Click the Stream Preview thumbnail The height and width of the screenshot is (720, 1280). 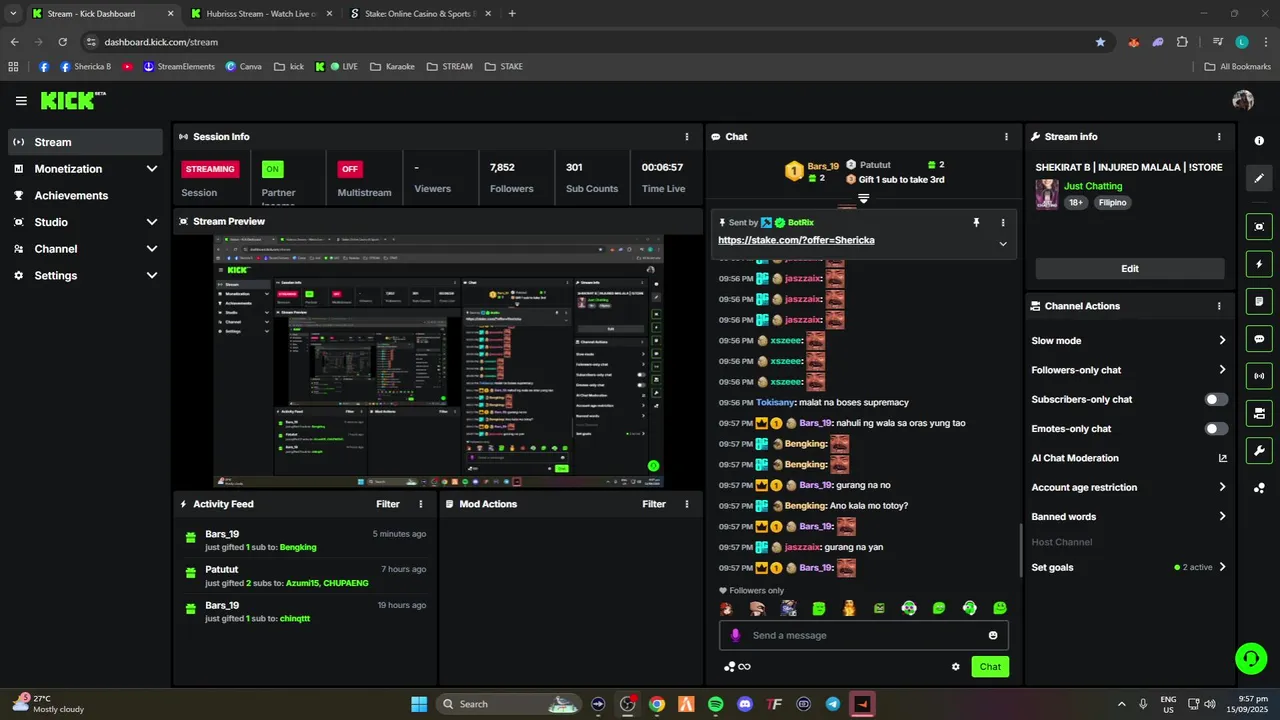tap(438, 362)
